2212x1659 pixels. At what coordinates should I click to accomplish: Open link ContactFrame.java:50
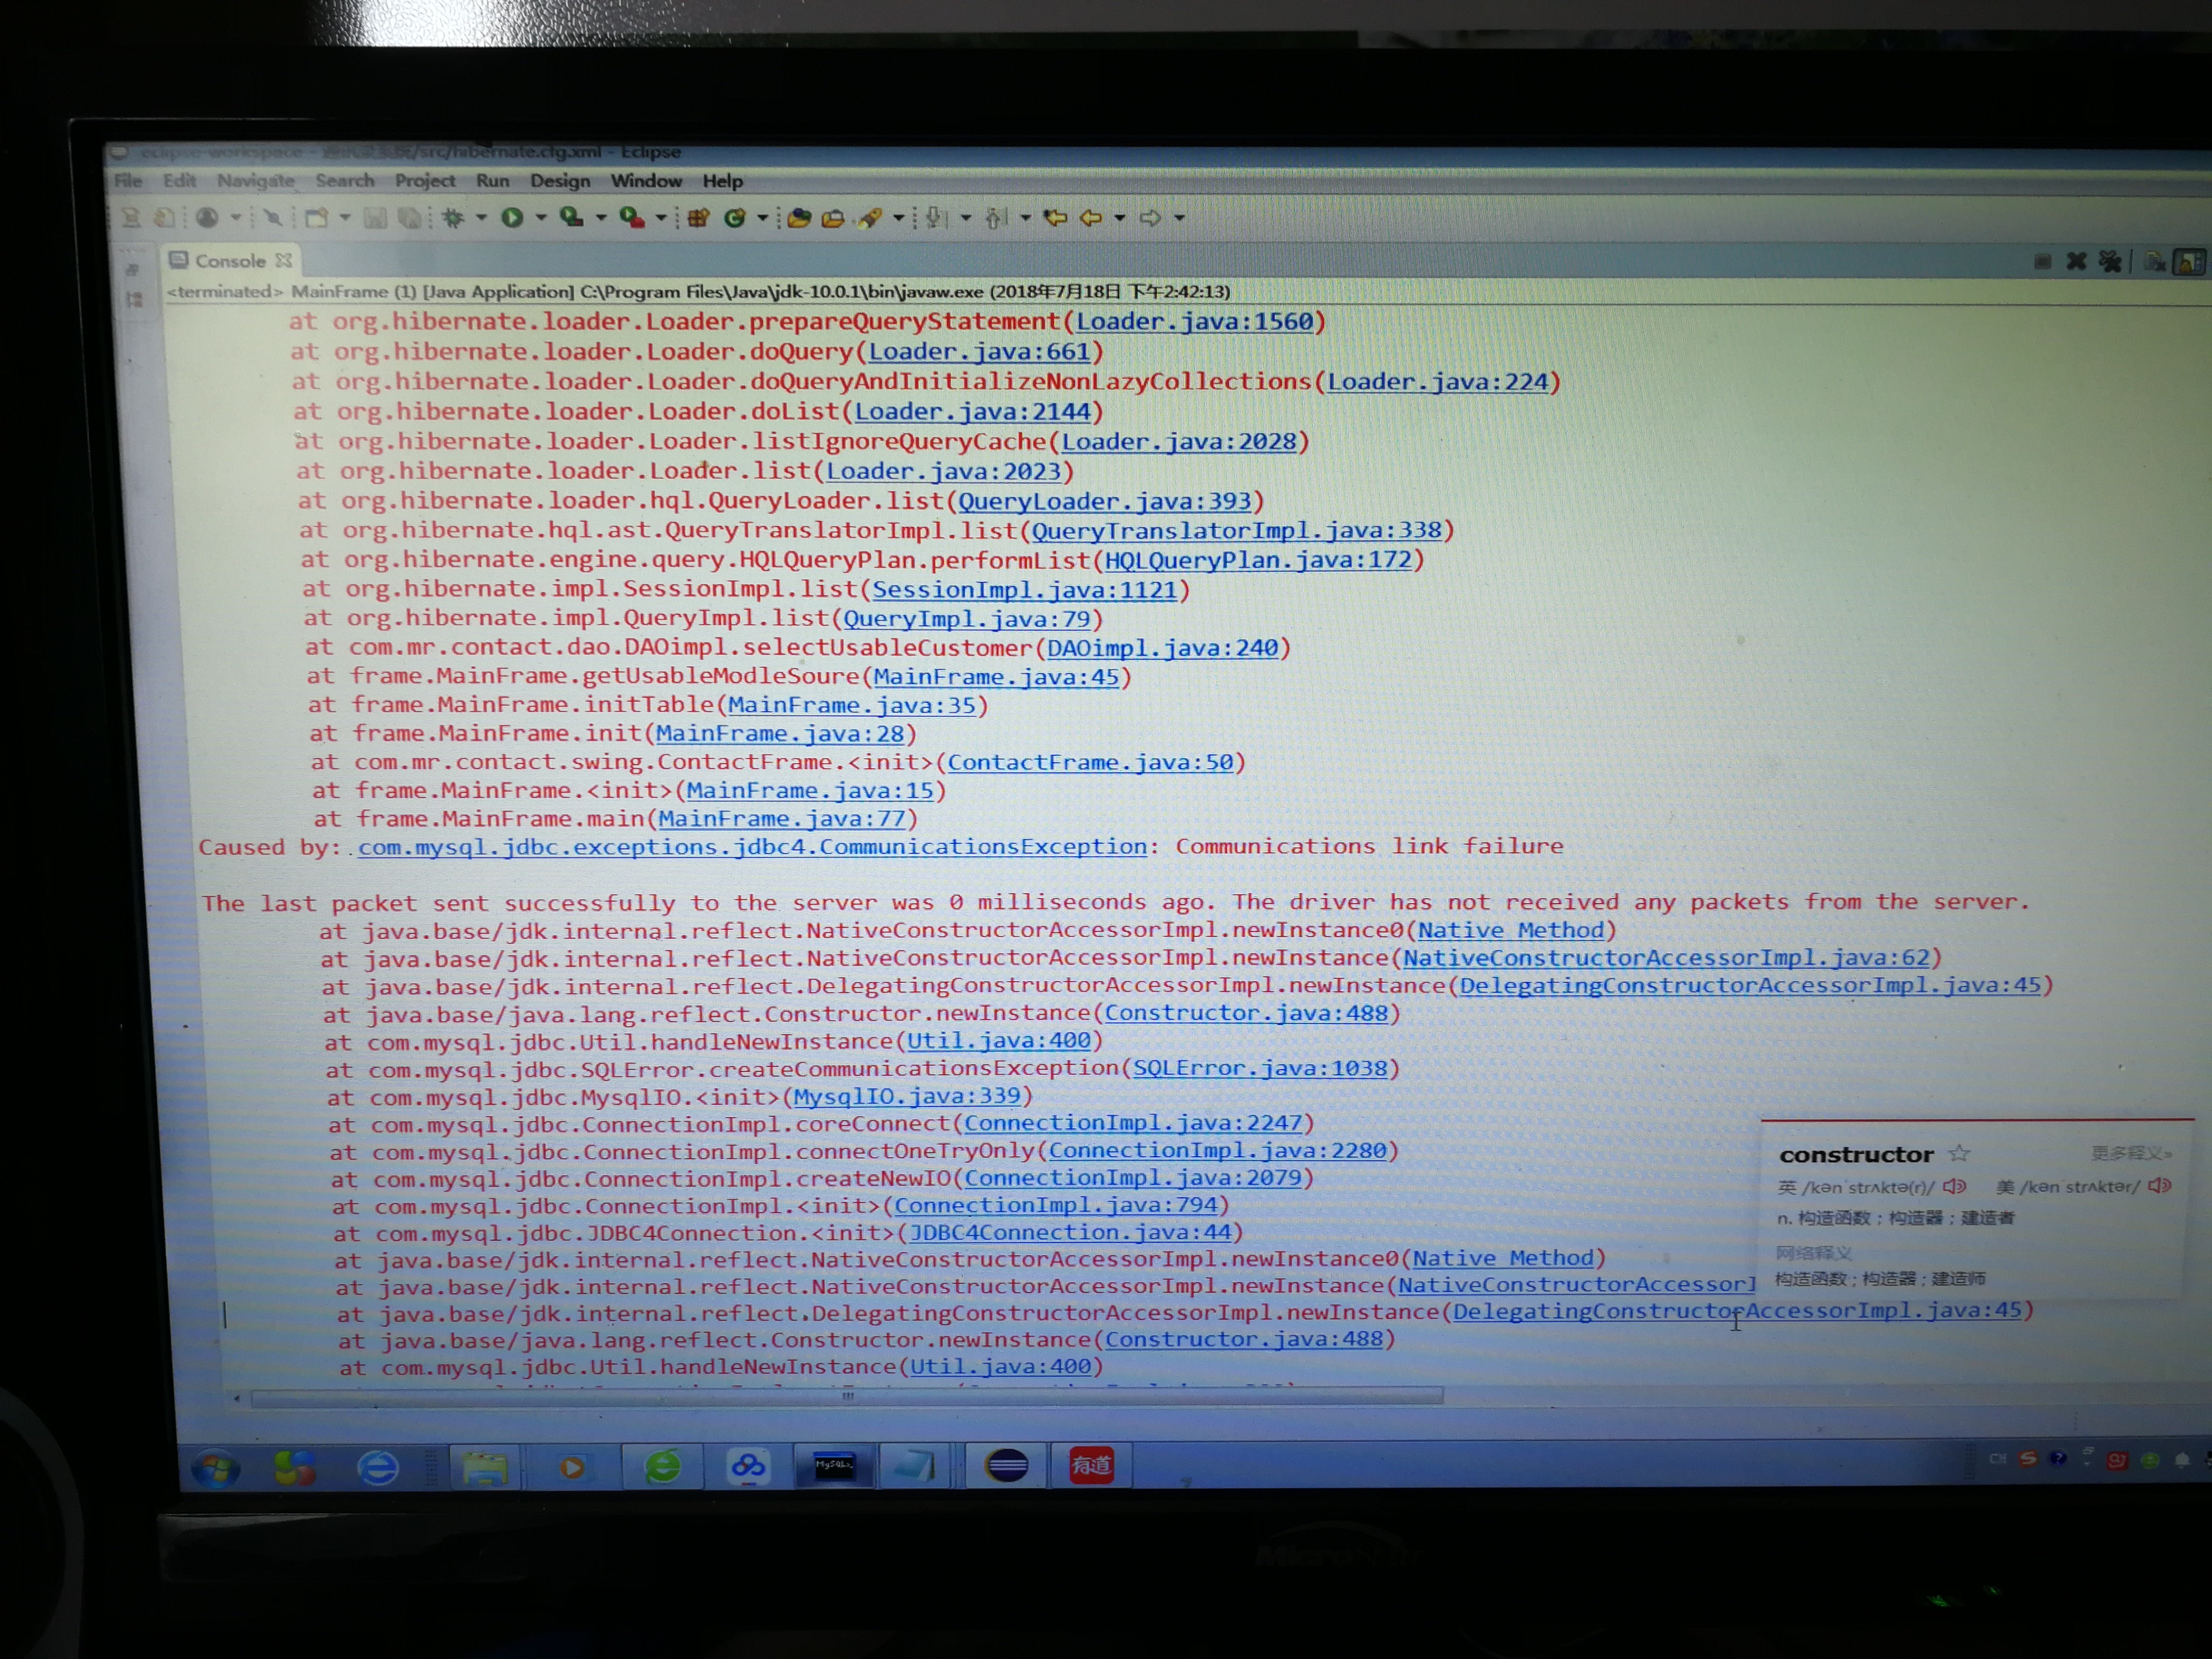[1090, 762]
